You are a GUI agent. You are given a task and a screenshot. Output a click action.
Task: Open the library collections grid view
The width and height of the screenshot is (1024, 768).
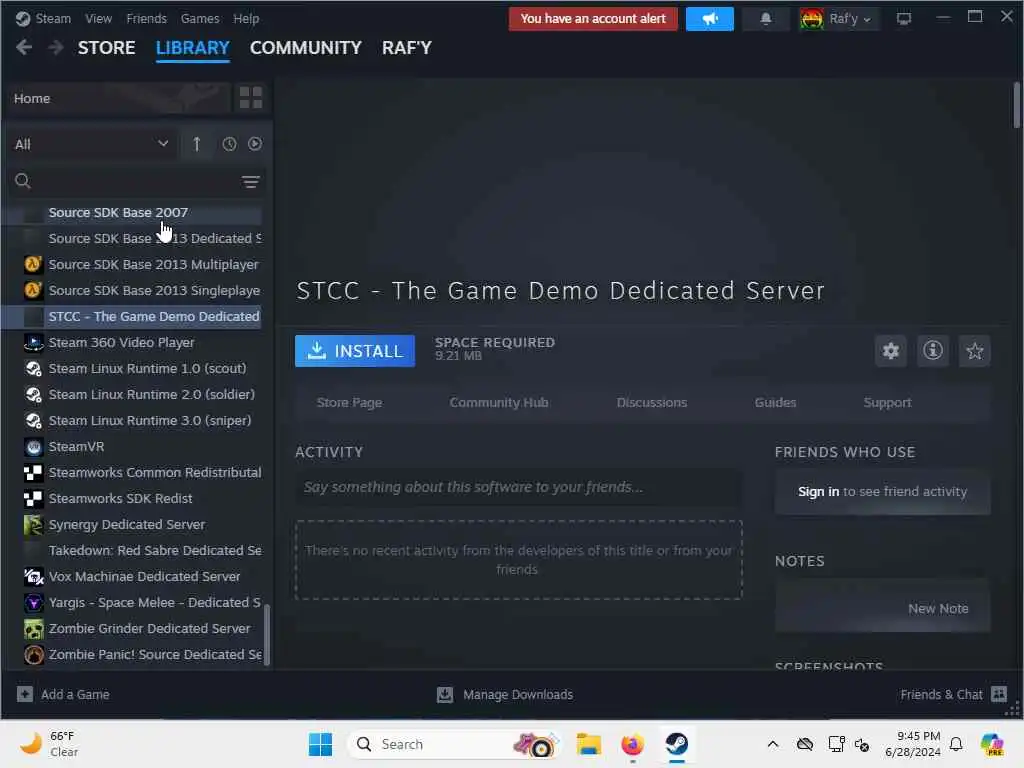251,98
